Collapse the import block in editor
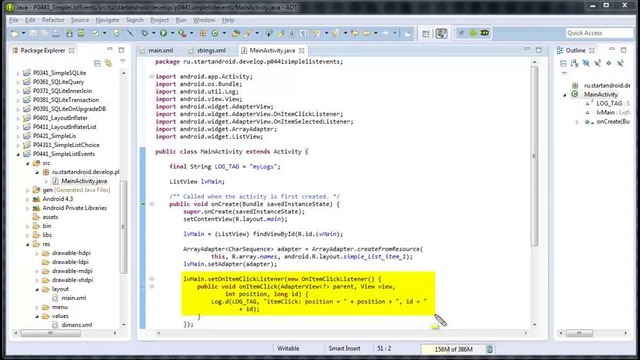 coord(151,76)
